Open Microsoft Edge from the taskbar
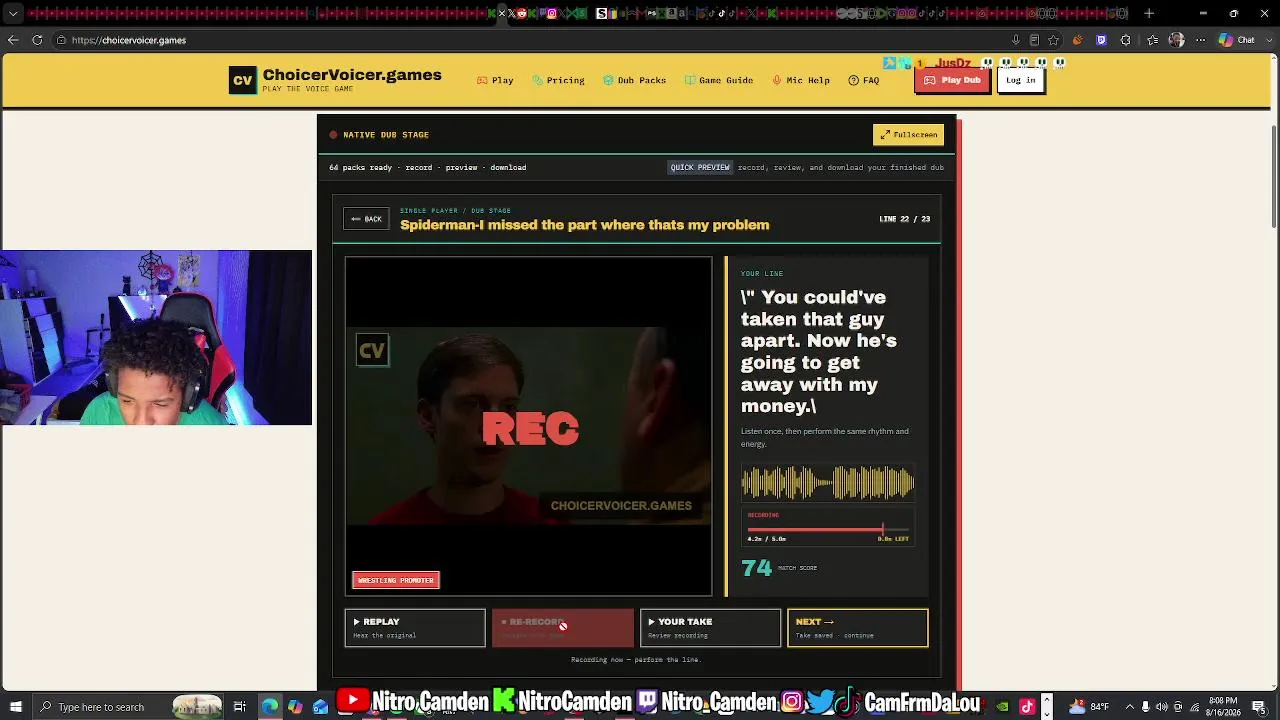 click(270, 707)
